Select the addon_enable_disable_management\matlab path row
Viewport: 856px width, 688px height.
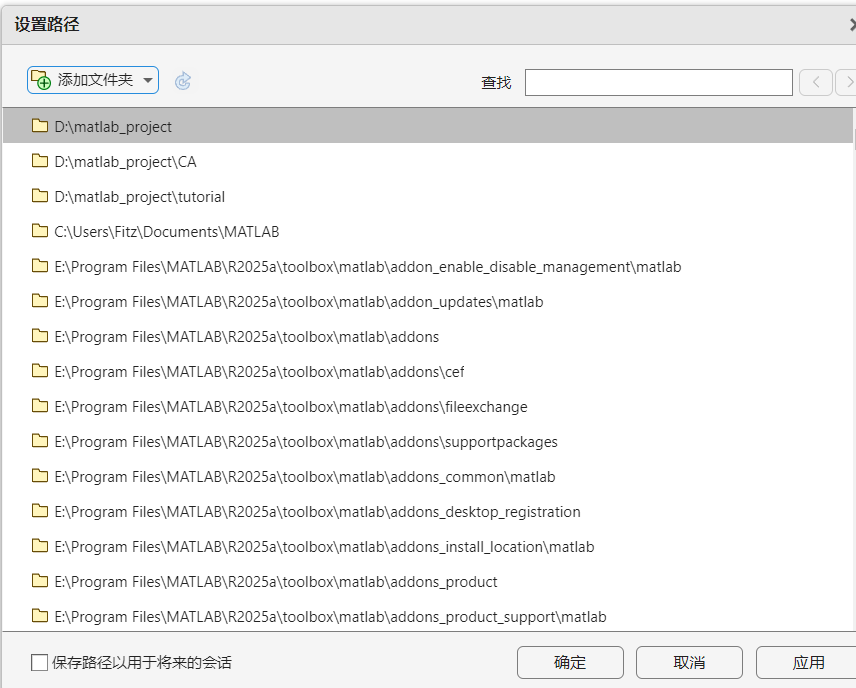tap(428, 266)
